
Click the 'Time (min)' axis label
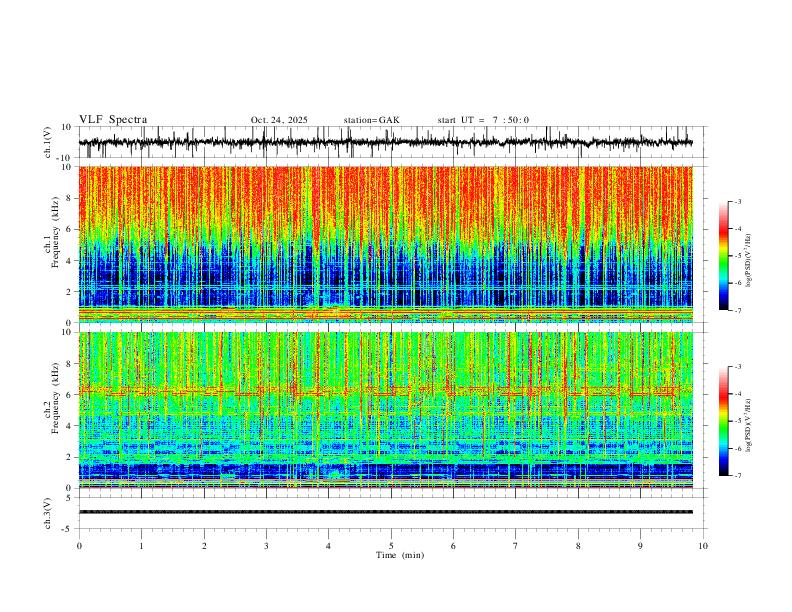point(400,555)
